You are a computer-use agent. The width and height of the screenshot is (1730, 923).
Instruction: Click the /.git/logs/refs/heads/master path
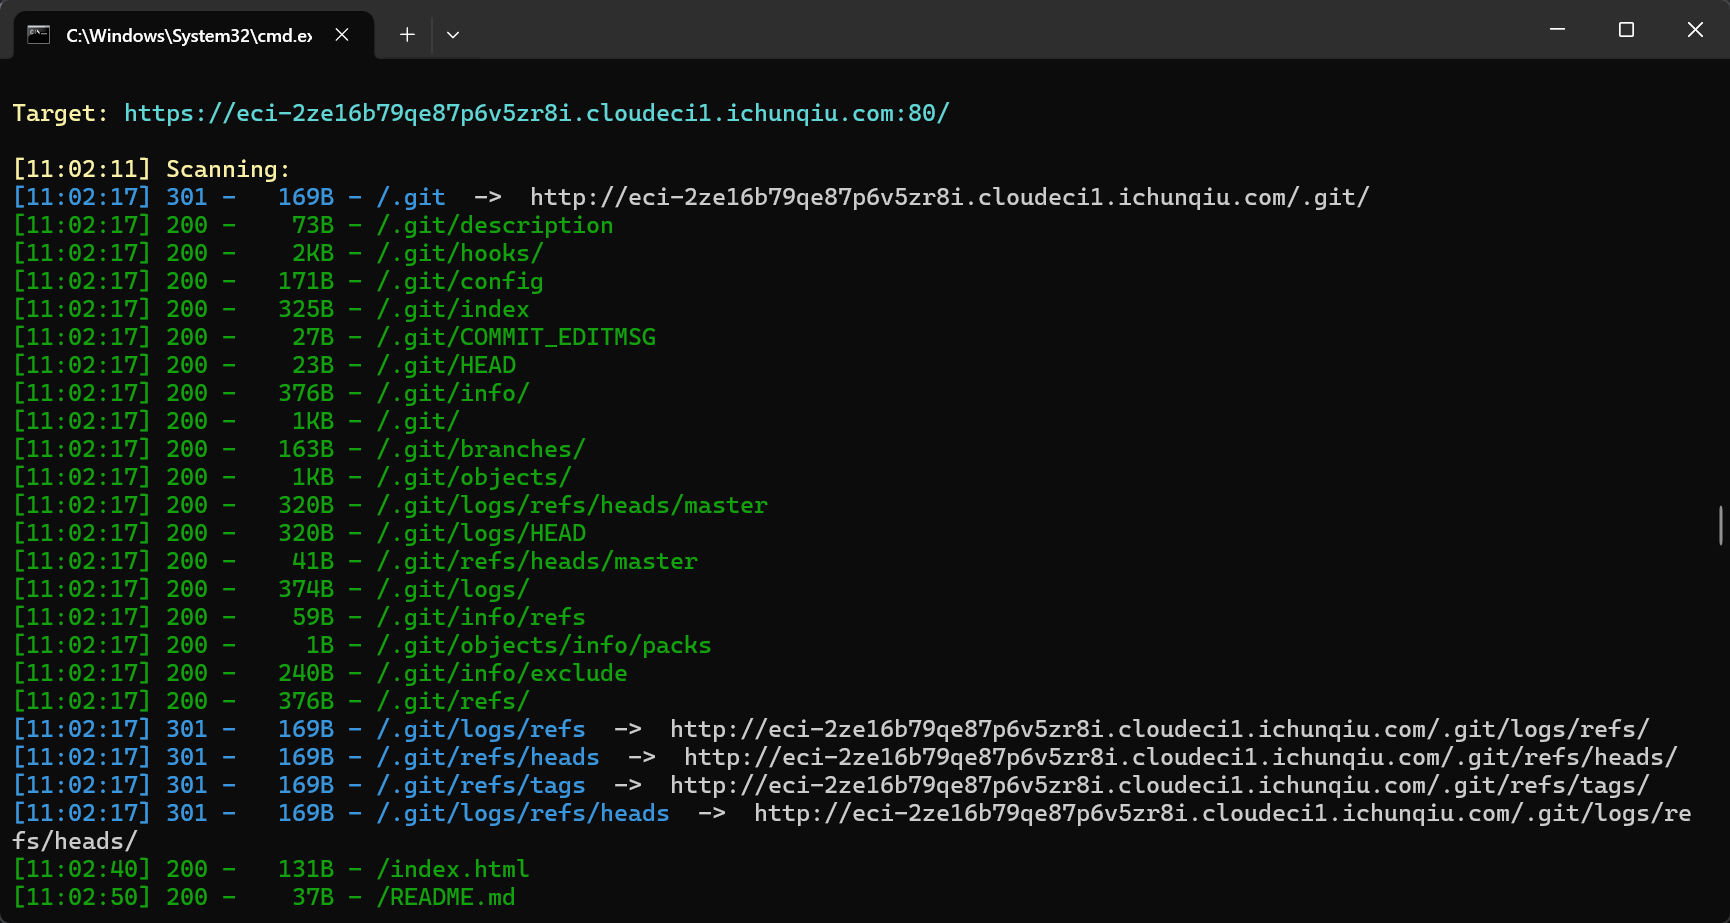(x=572, y=505)
